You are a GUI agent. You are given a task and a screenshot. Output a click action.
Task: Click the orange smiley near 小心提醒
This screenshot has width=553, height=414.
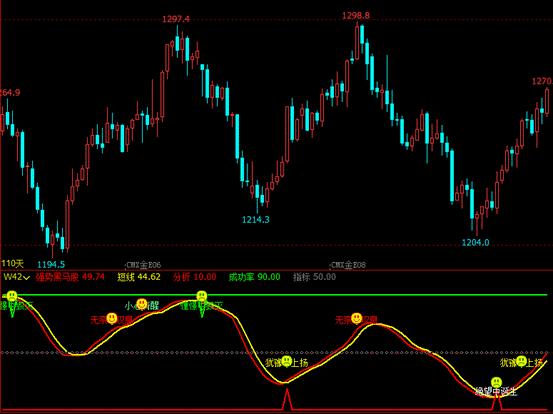[x=142, y=304]
